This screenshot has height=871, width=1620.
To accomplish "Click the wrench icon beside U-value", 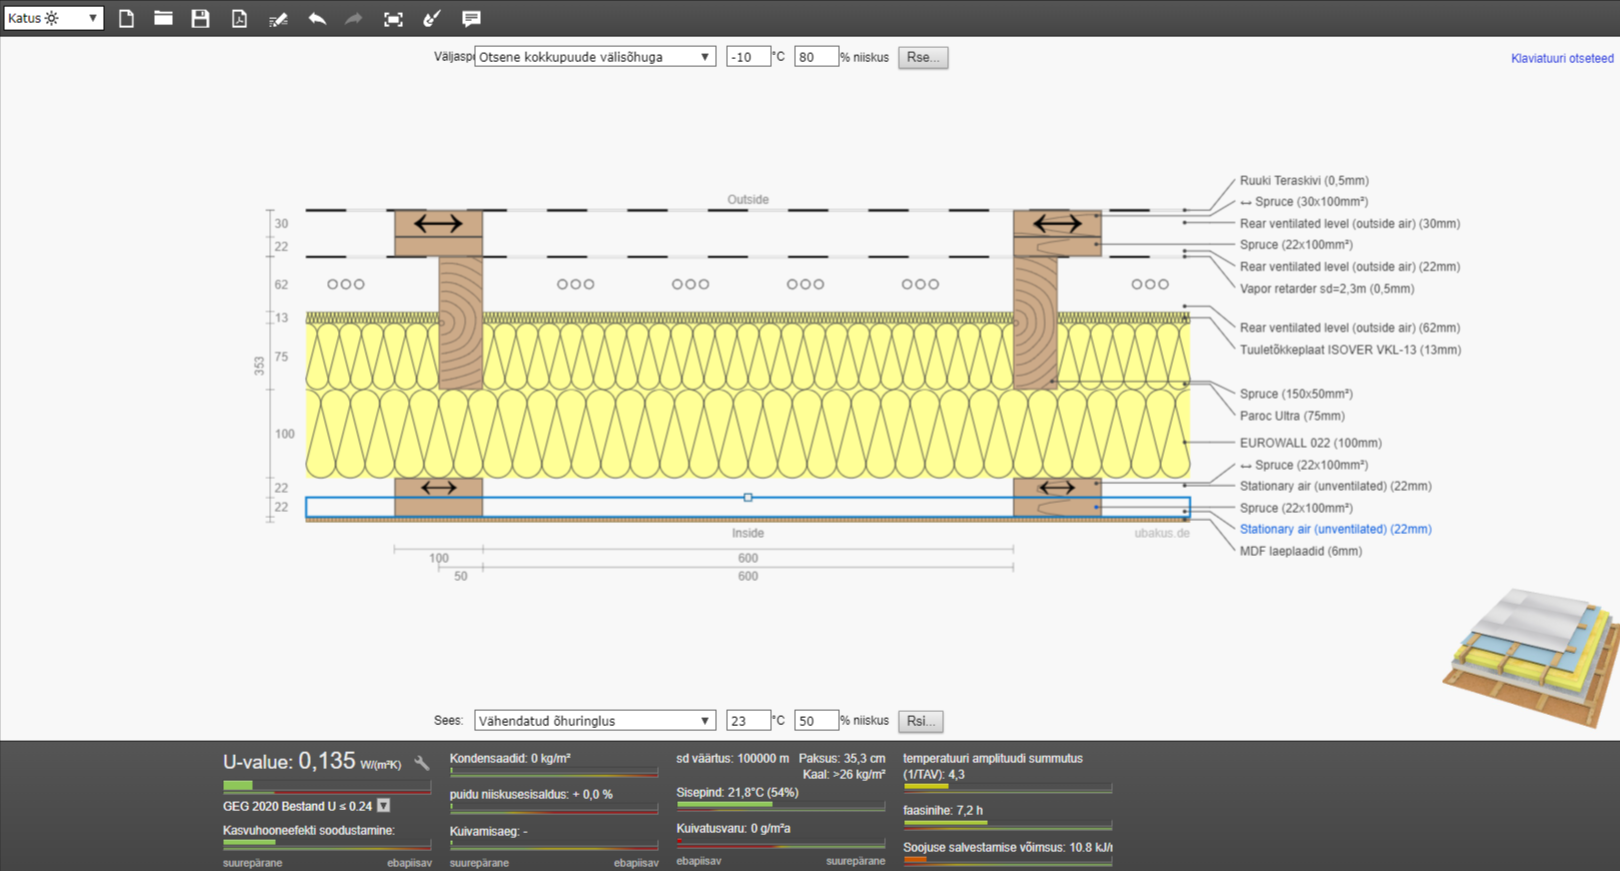I will (422, 763).
